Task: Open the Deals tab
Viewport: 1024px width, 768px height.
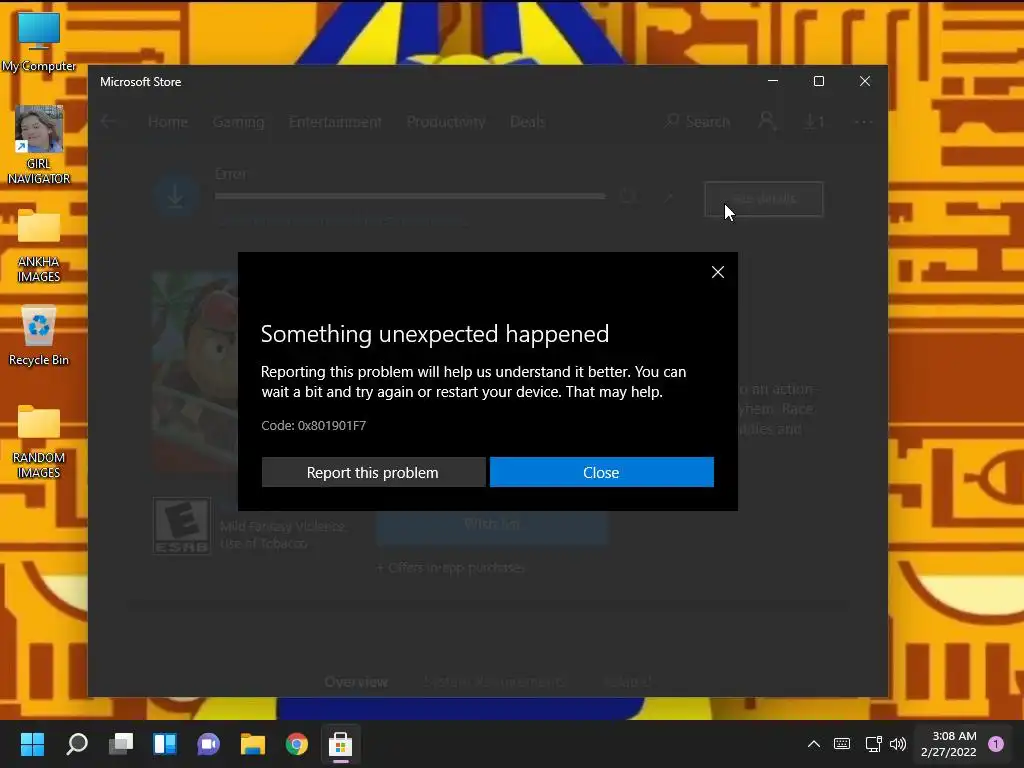Action: (x=528, y=122)
